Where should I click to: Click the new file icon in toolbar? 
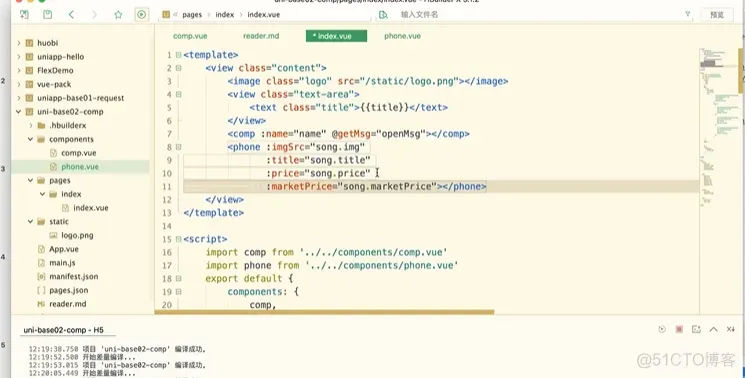pos(24,15)
